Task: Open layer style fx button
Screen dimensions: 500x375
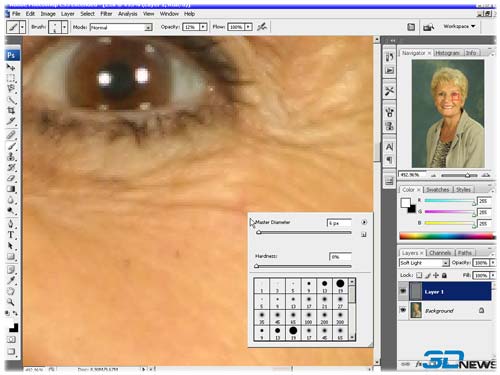Action: pos(419,364)
